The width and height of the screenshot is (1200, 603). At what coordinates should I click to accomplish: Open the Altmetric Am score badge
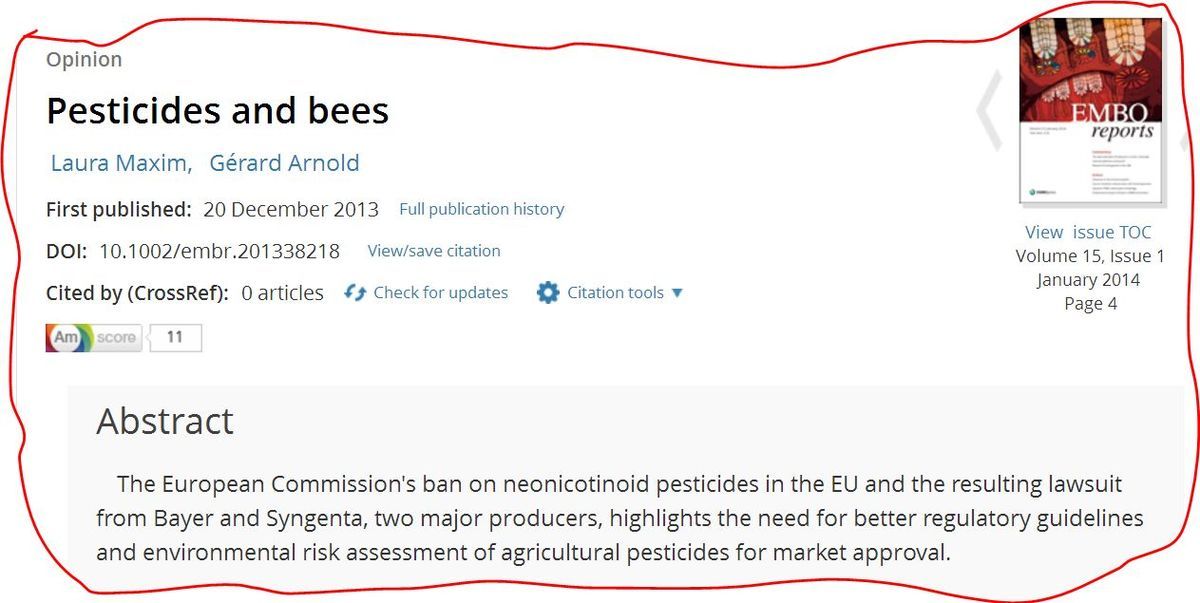coord(94,338)
